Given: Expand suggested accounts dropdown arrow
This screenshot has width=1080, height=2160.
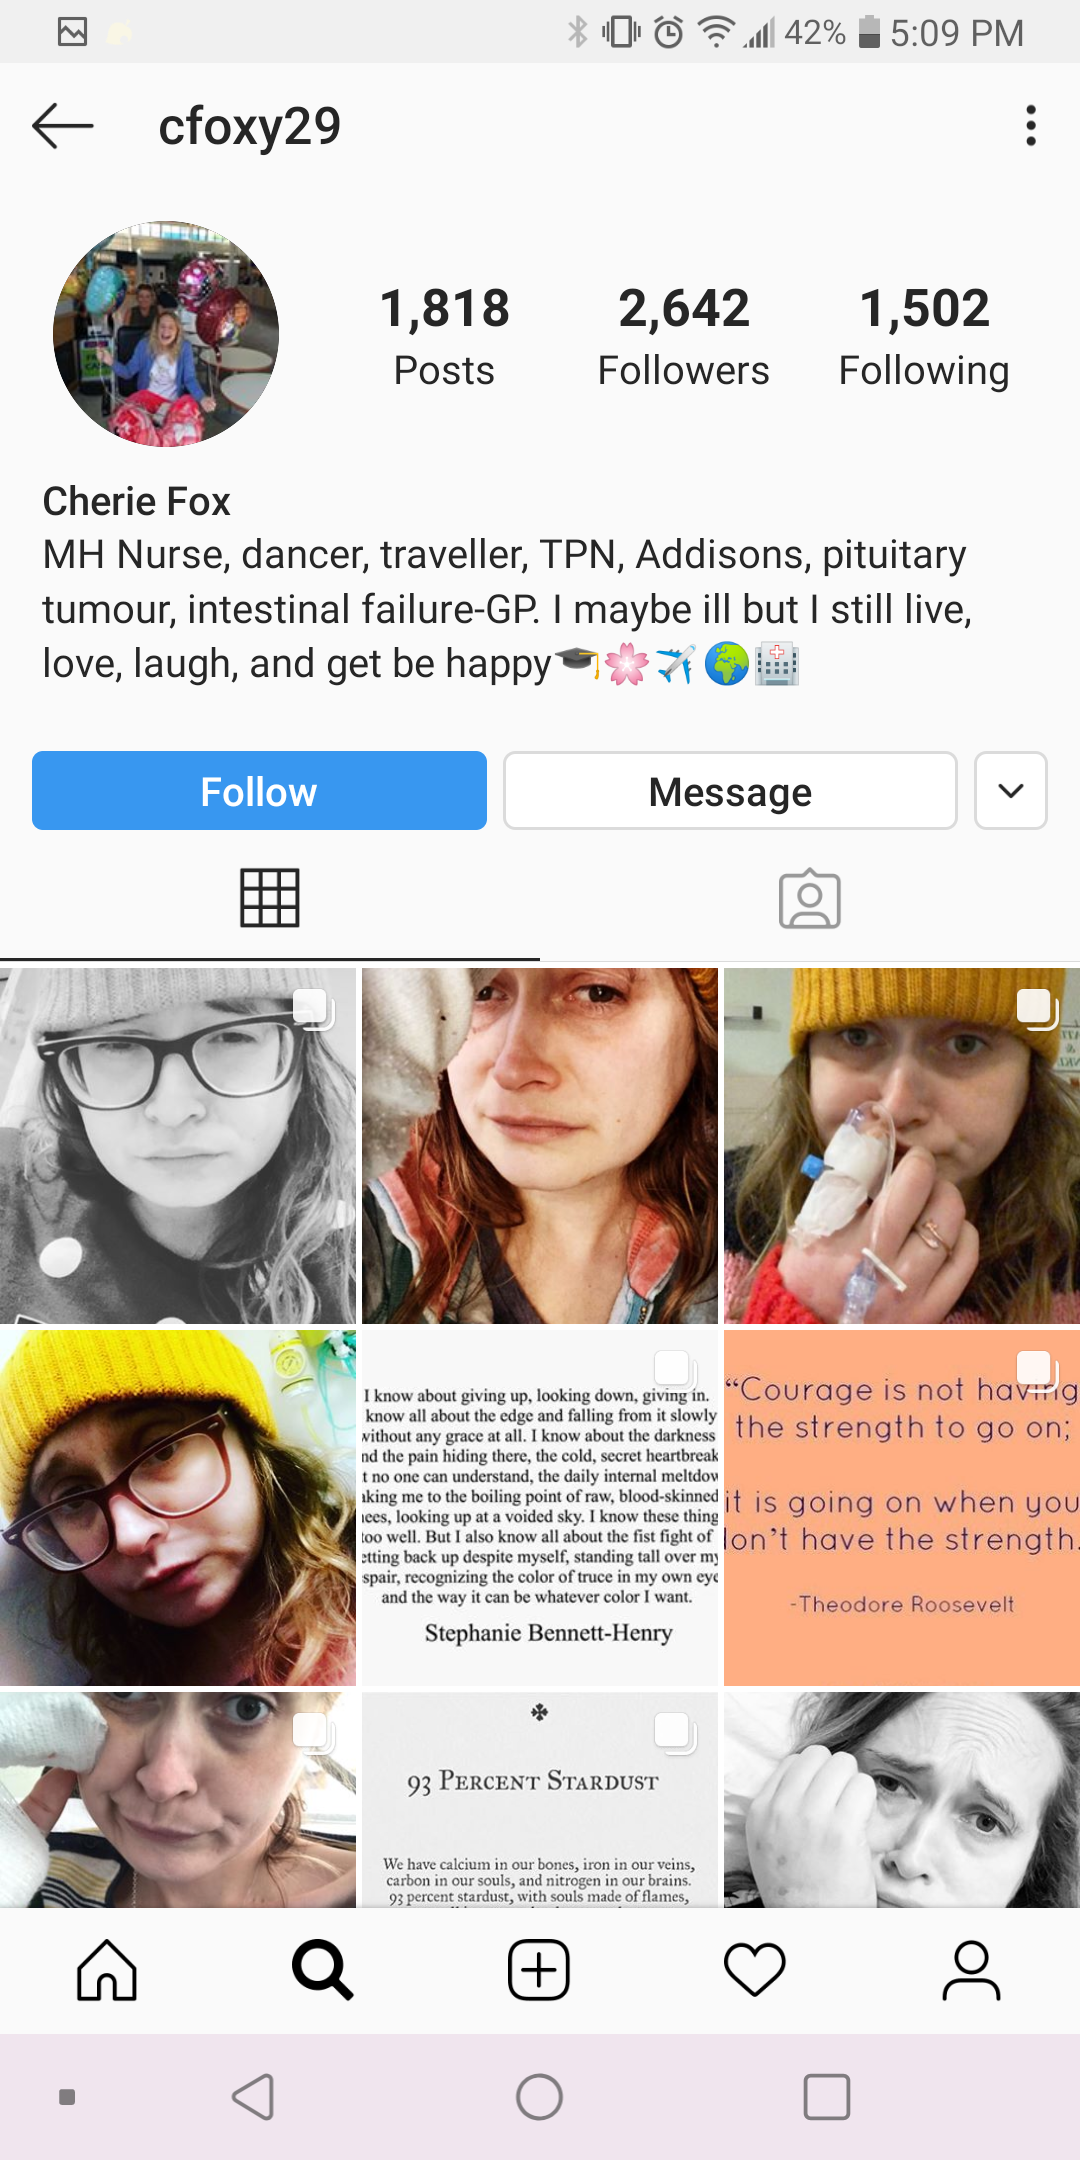Looking at the screenshot, I should 1011,790.
